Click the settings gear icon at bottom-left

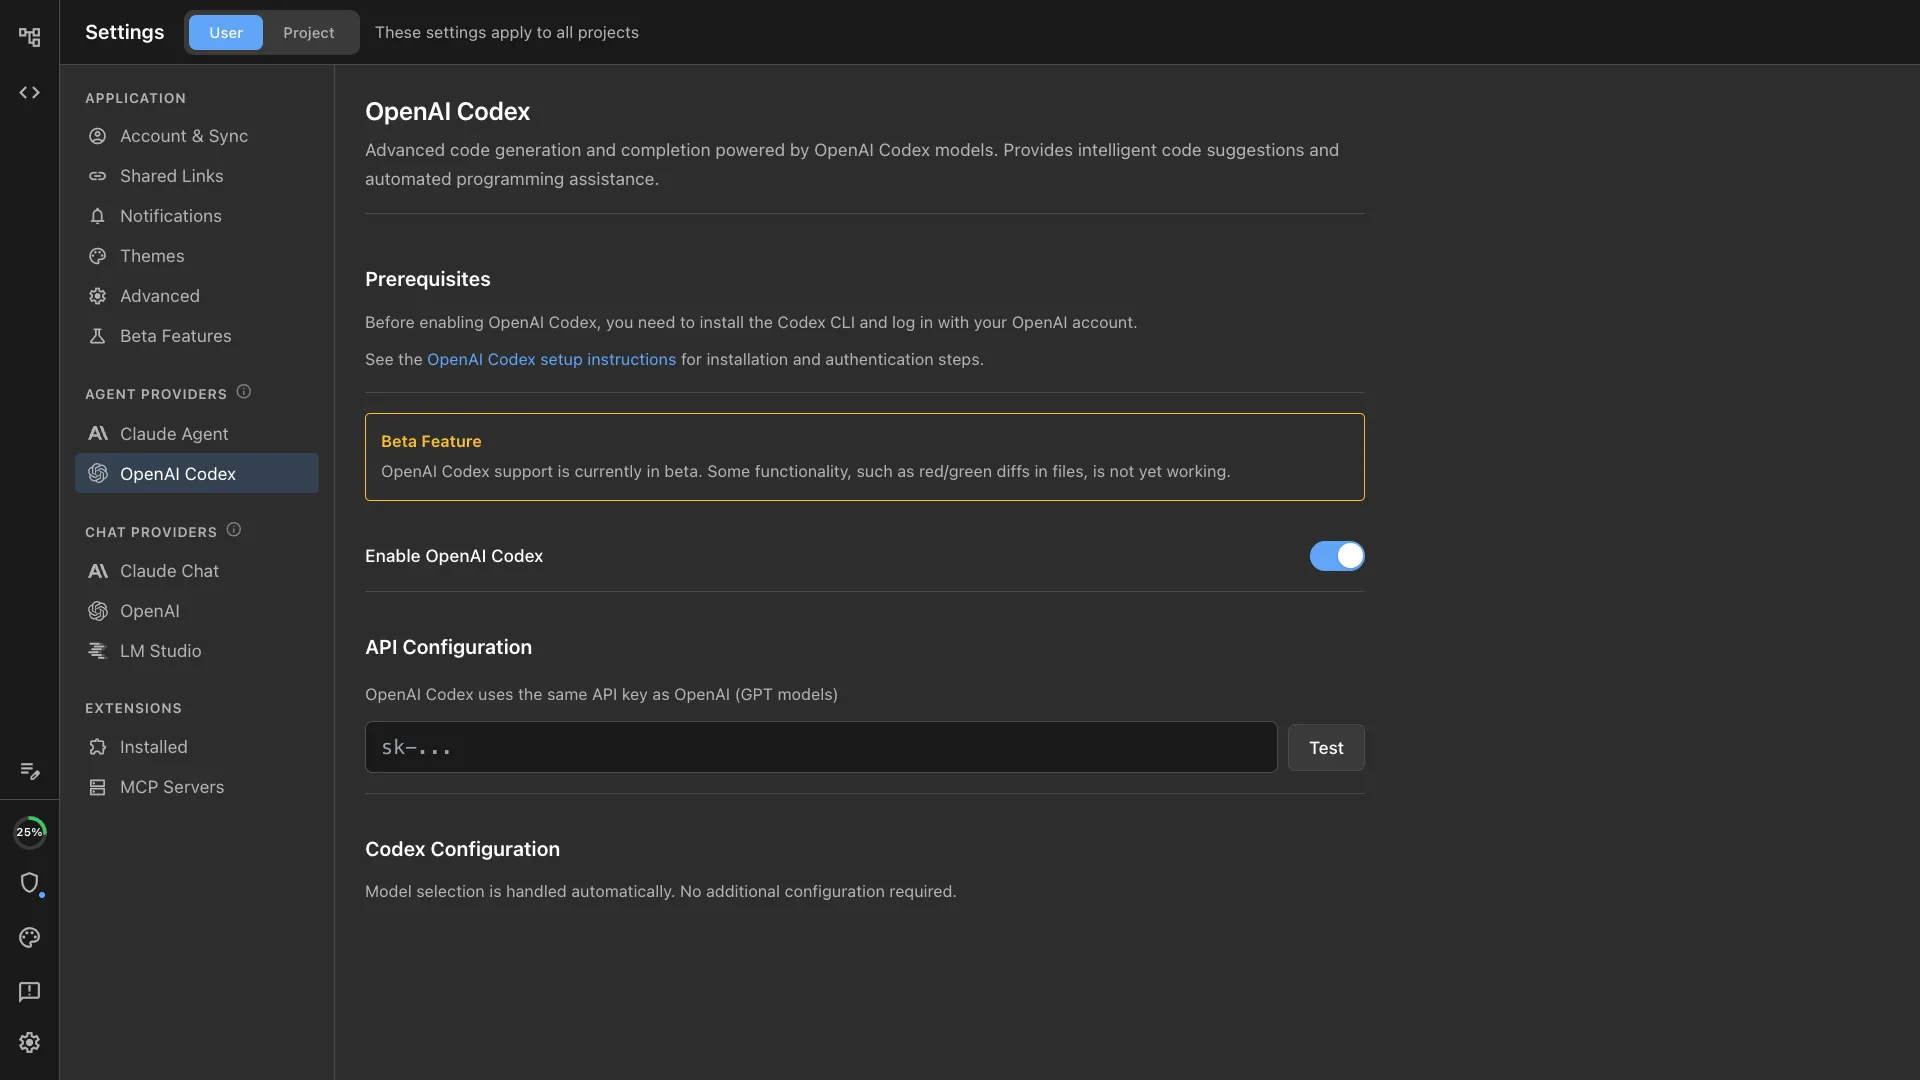[29, 1043]
